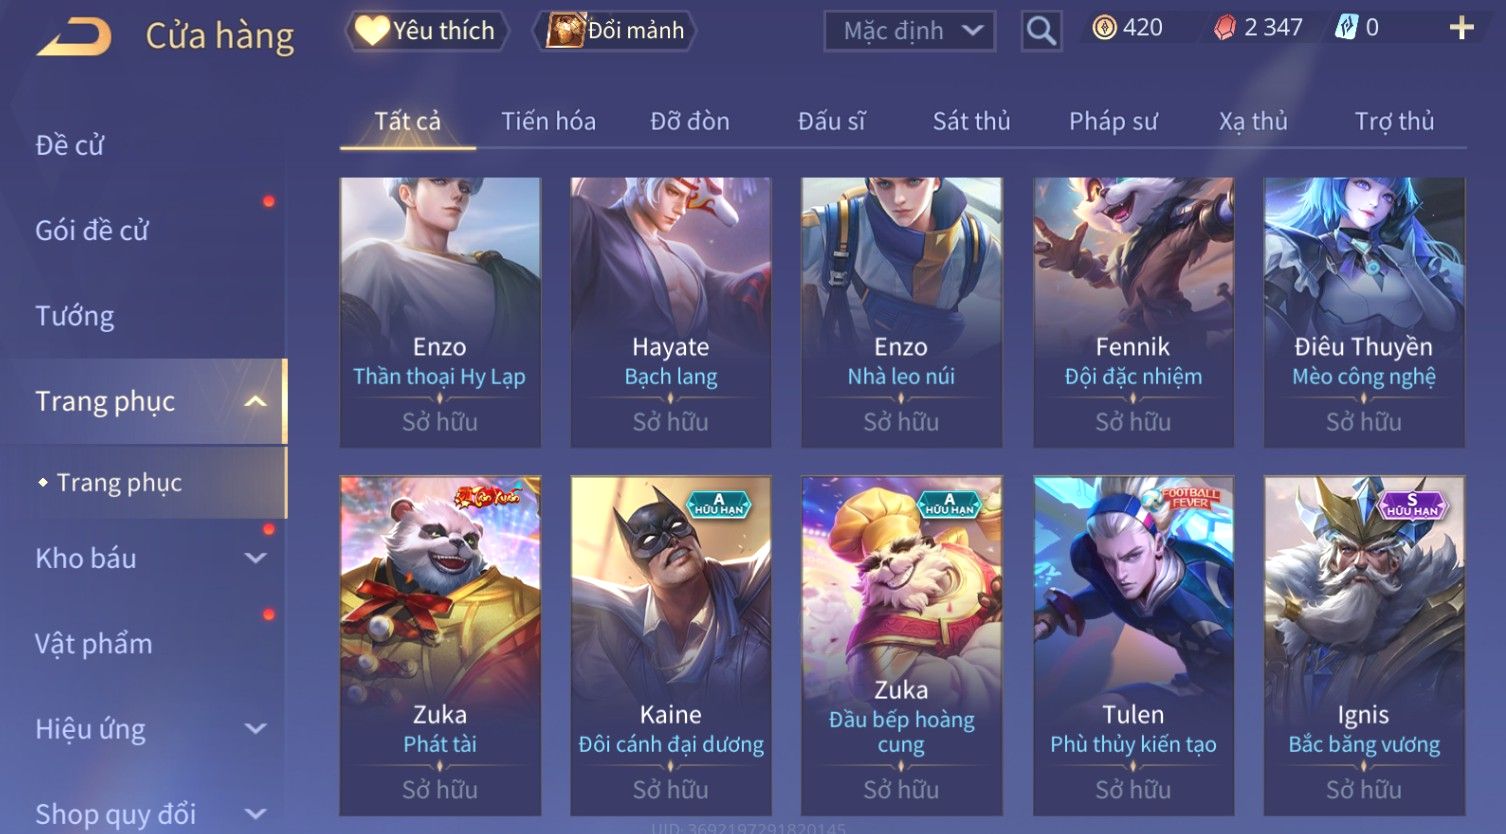Collapse the Trang phục sidebar section
Viewport: 1506px width, 834px height.
256,401
